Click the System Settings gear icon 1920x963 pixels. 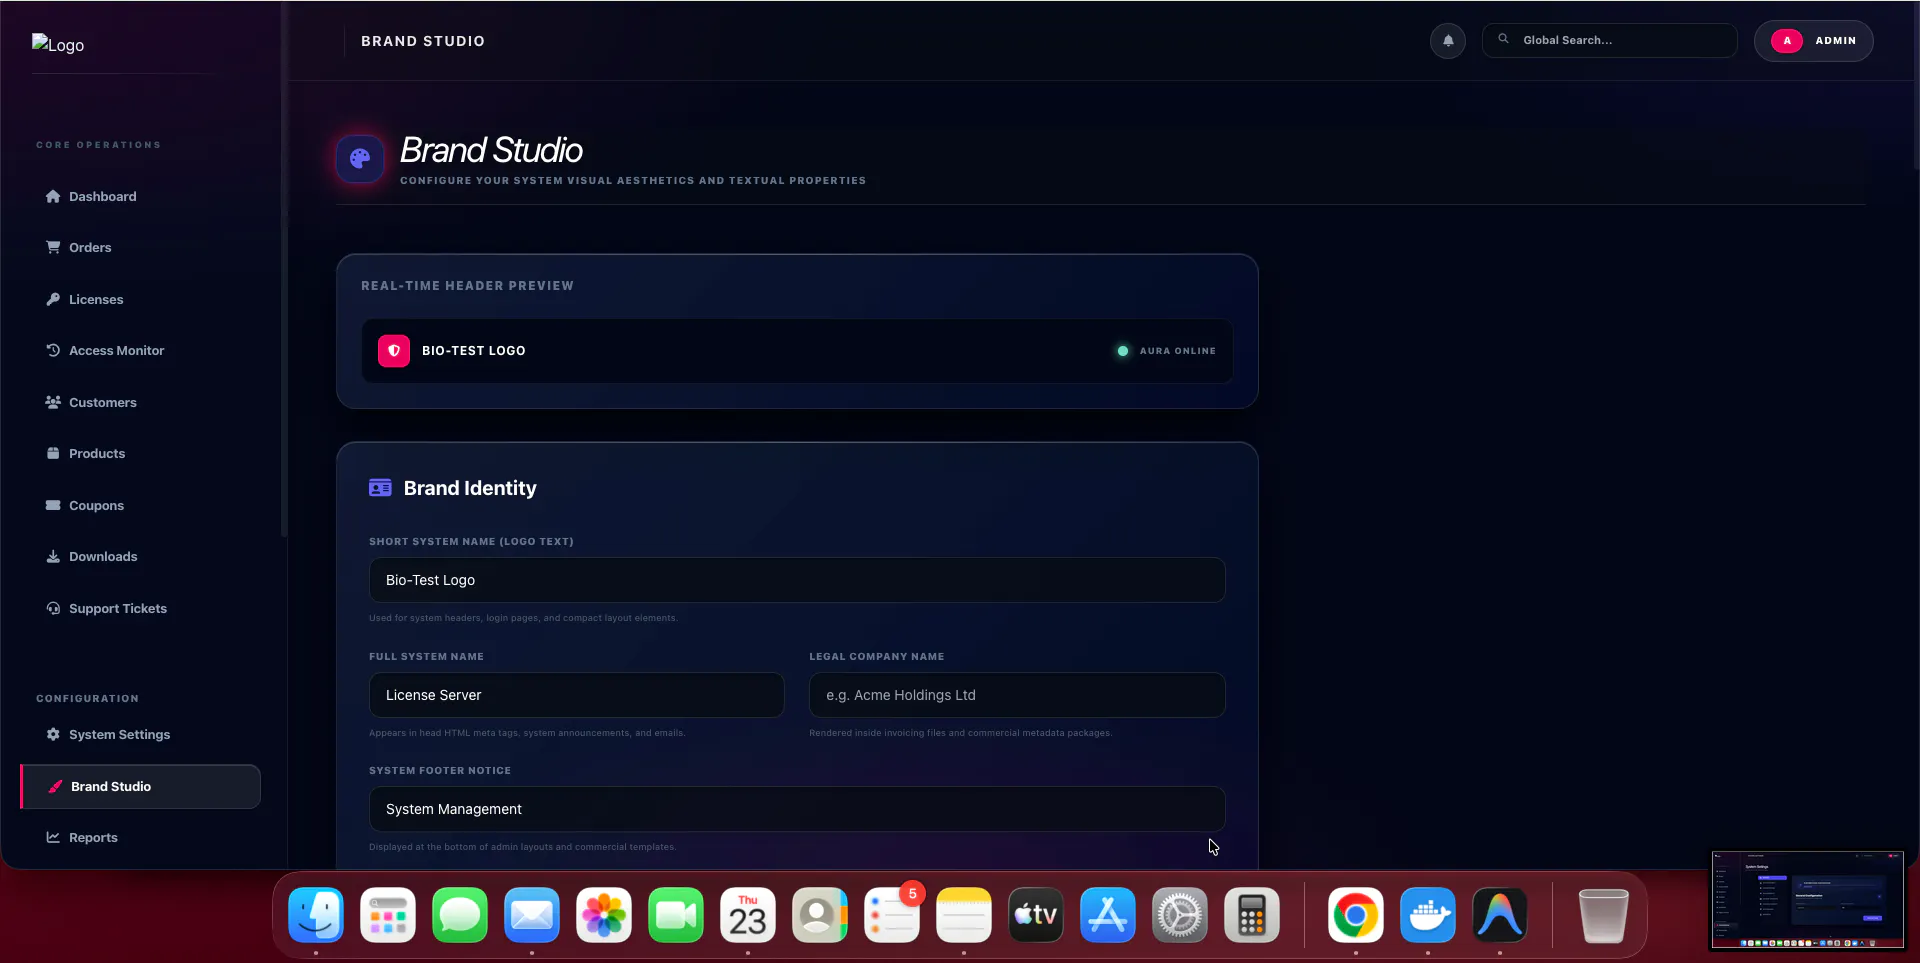(53, 734)
